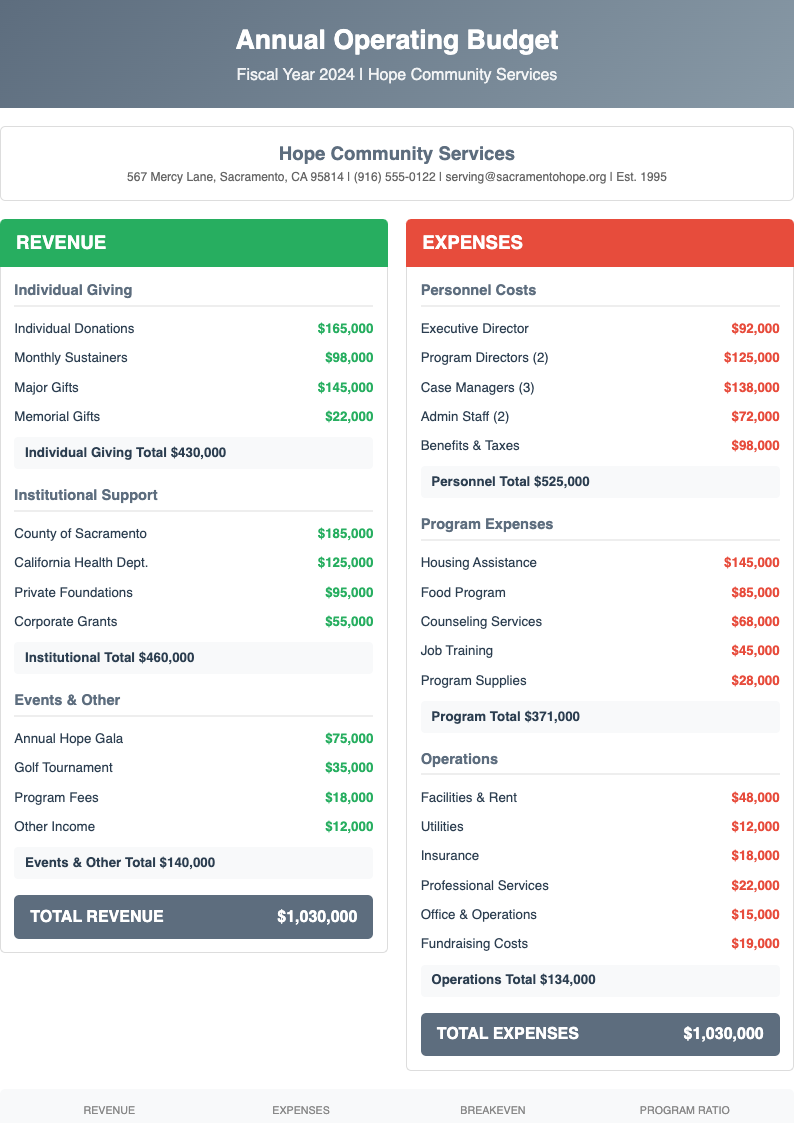Click the Program Total $371,000 row

(x=600, y=717)
